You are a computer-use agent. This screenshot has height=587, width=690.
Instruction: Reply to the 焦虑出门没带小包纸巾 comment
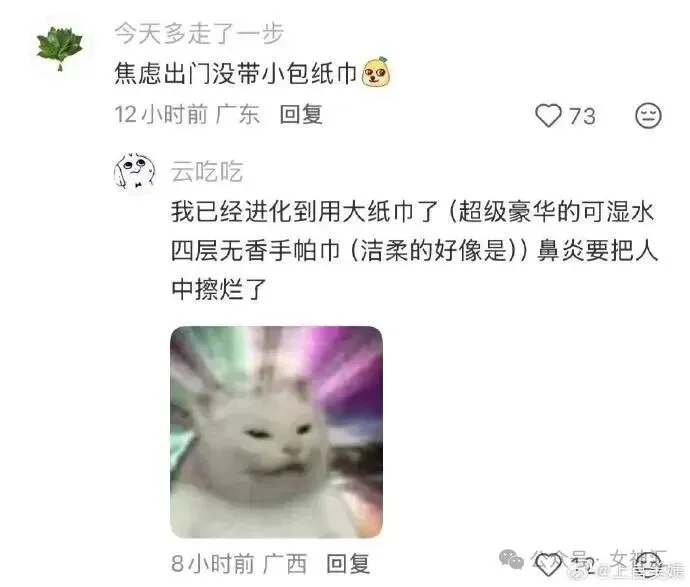[301, 115]
